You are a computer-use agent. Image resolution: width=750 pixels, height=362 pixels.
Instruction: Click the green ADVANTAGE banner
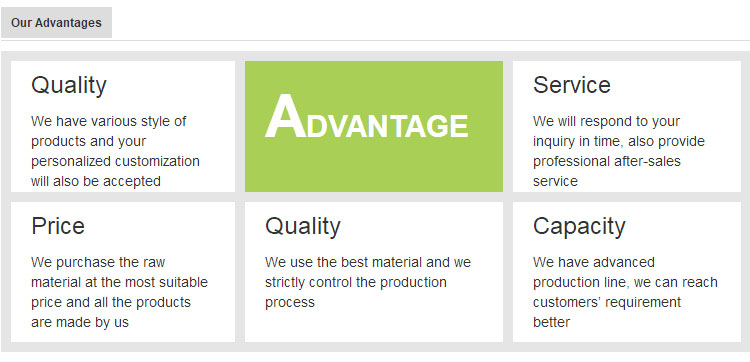click(x=374, y=126)
